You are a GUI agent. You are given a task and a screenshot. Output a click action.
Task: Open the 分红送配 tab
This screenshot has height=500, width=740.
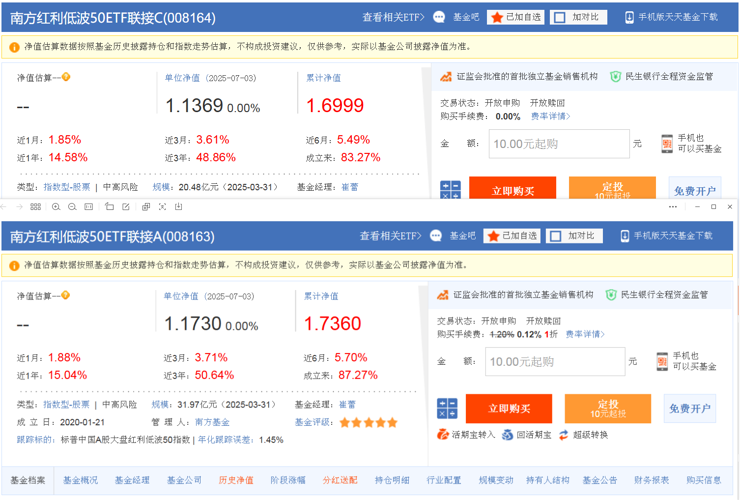pyautogui.click(x=340, y=480)
